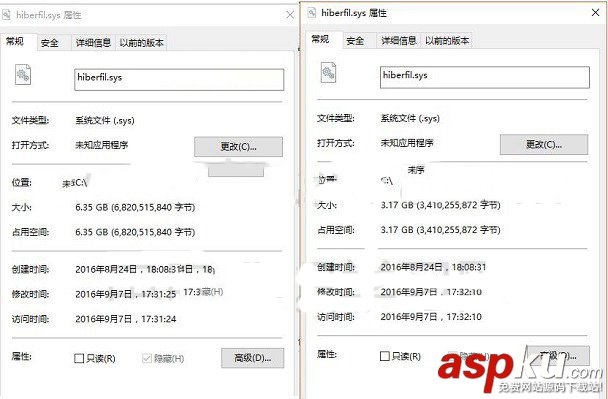This screenshot has height=399, width=608.
Task: Switch to 以前的版本 tab in right window
Action: click(447, 40)
